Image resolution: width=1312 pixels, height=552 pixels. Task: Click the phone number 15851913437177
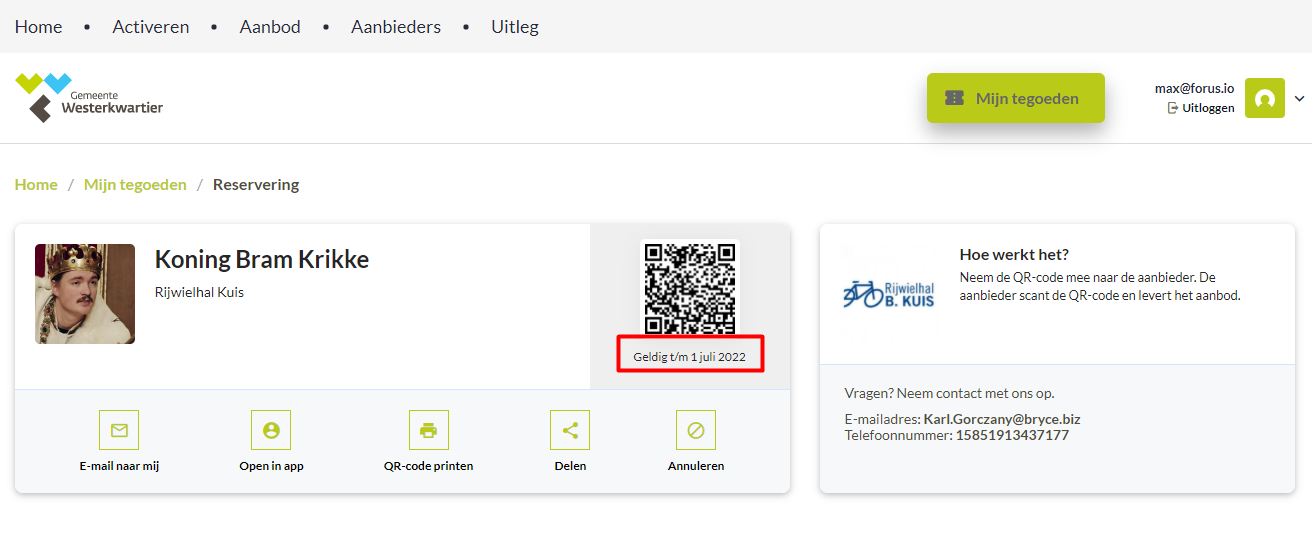[1012, 435]
